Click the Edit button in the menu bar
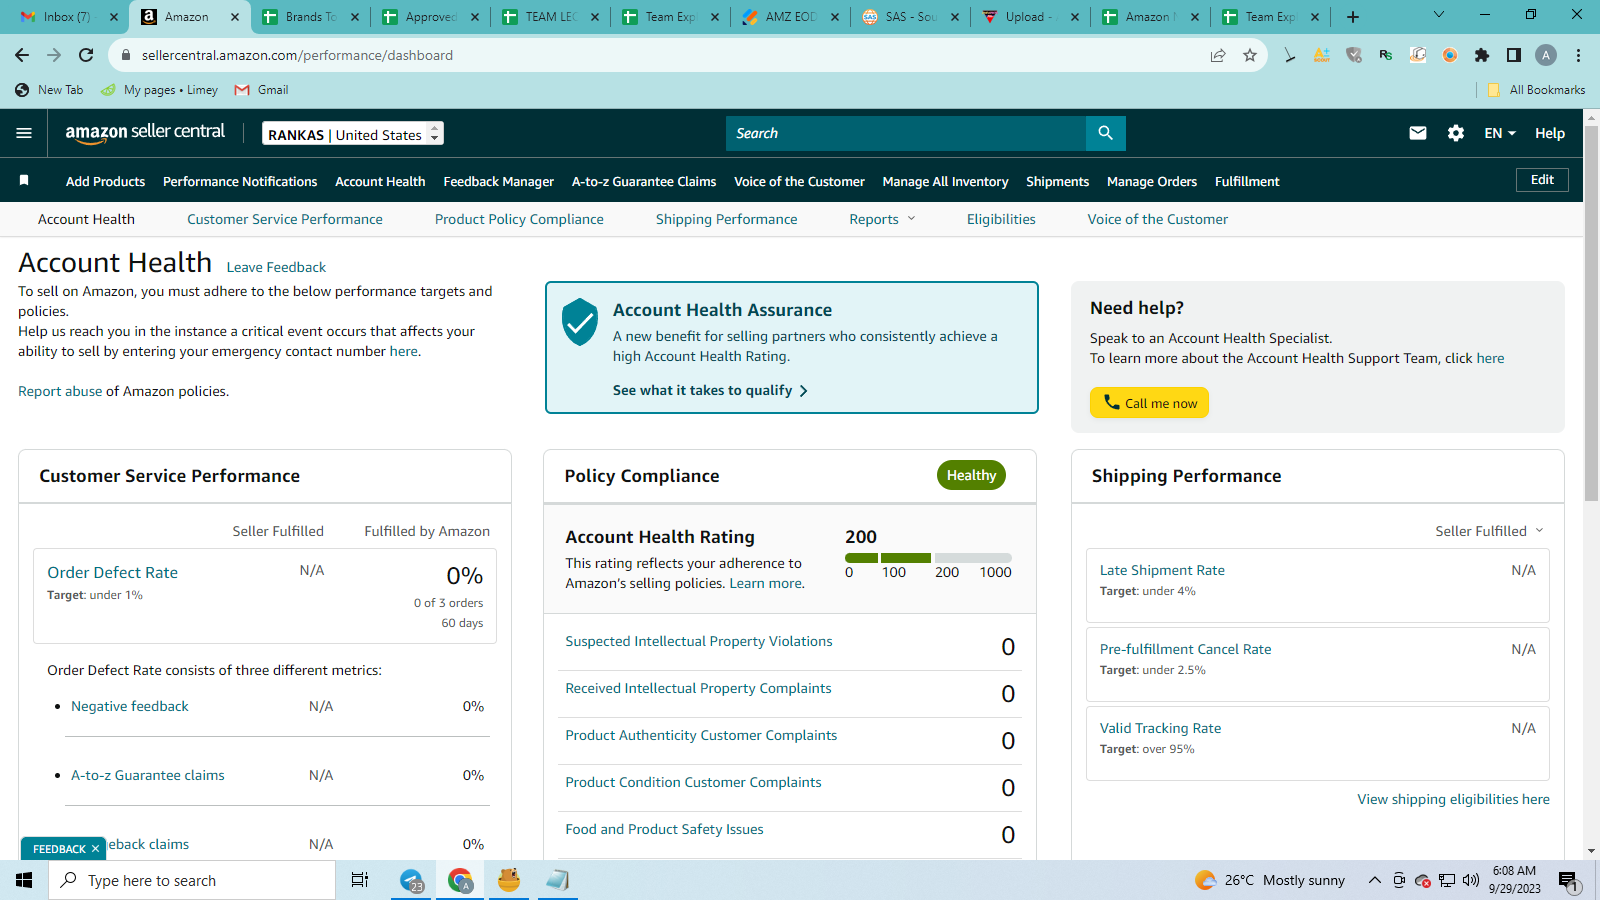This screenshot has width=1600, height=900. click(x=1542, y=180)
